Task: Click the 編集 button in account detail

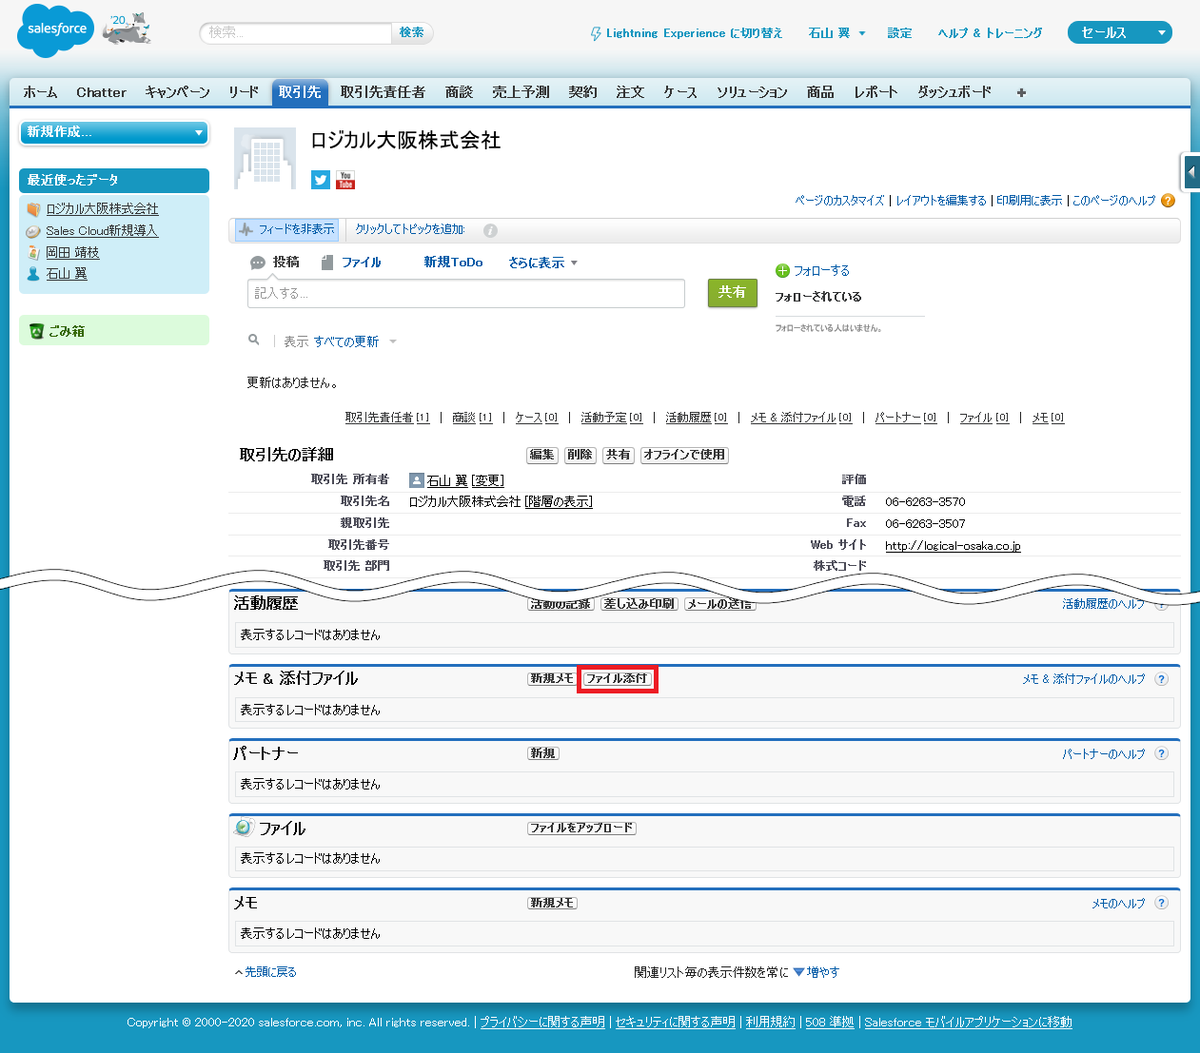Action: [x=542, y=455]
